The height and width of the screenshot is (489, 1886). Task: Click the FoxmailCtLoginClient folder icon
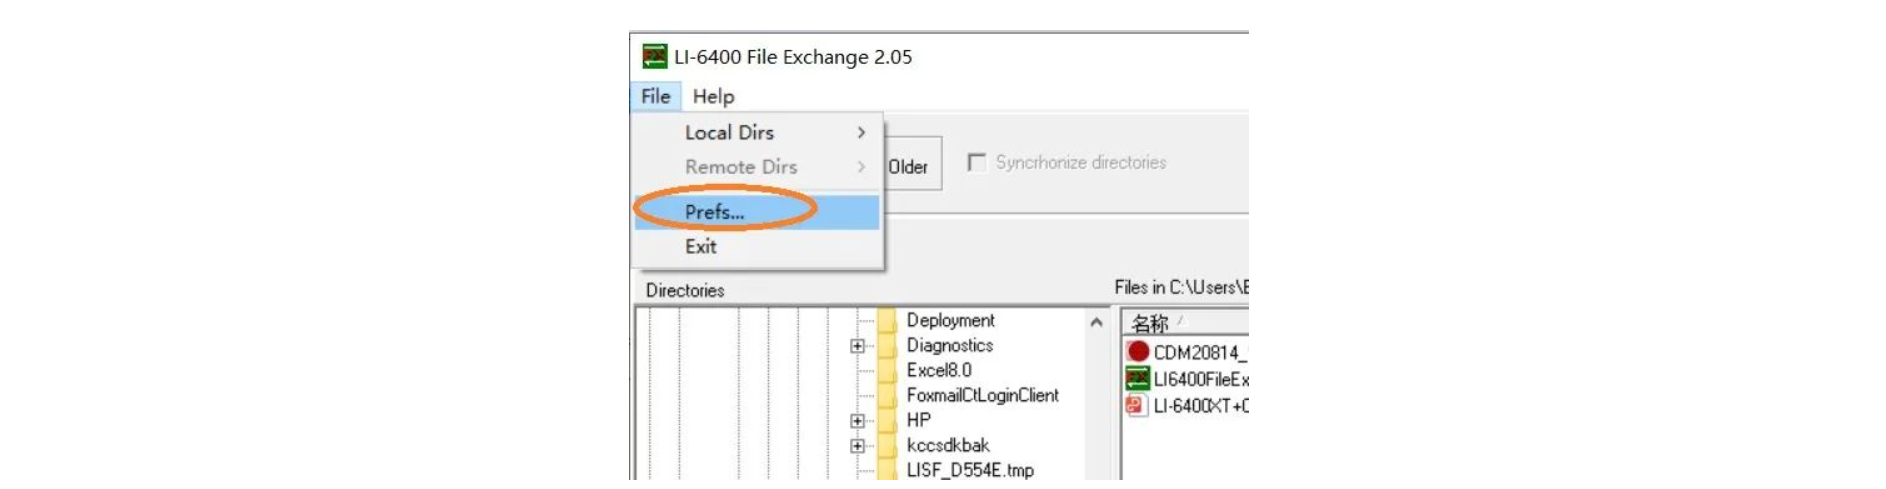(x=887, y=395)
